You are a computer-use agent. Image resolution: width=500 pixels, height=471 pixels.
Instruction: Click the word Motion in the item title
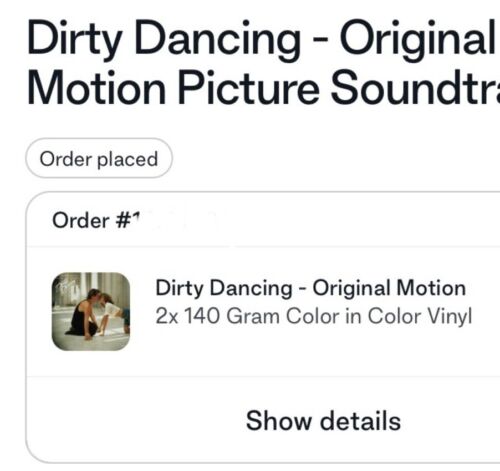click(431, 288)
